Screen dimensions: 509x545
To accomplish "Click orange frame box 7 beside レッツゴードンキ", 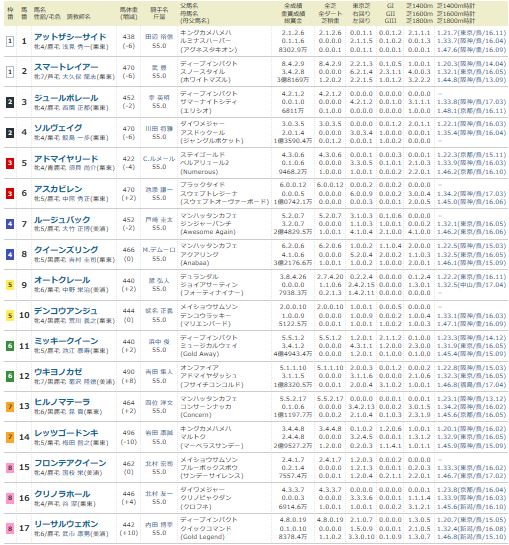I will coord(10,437).
